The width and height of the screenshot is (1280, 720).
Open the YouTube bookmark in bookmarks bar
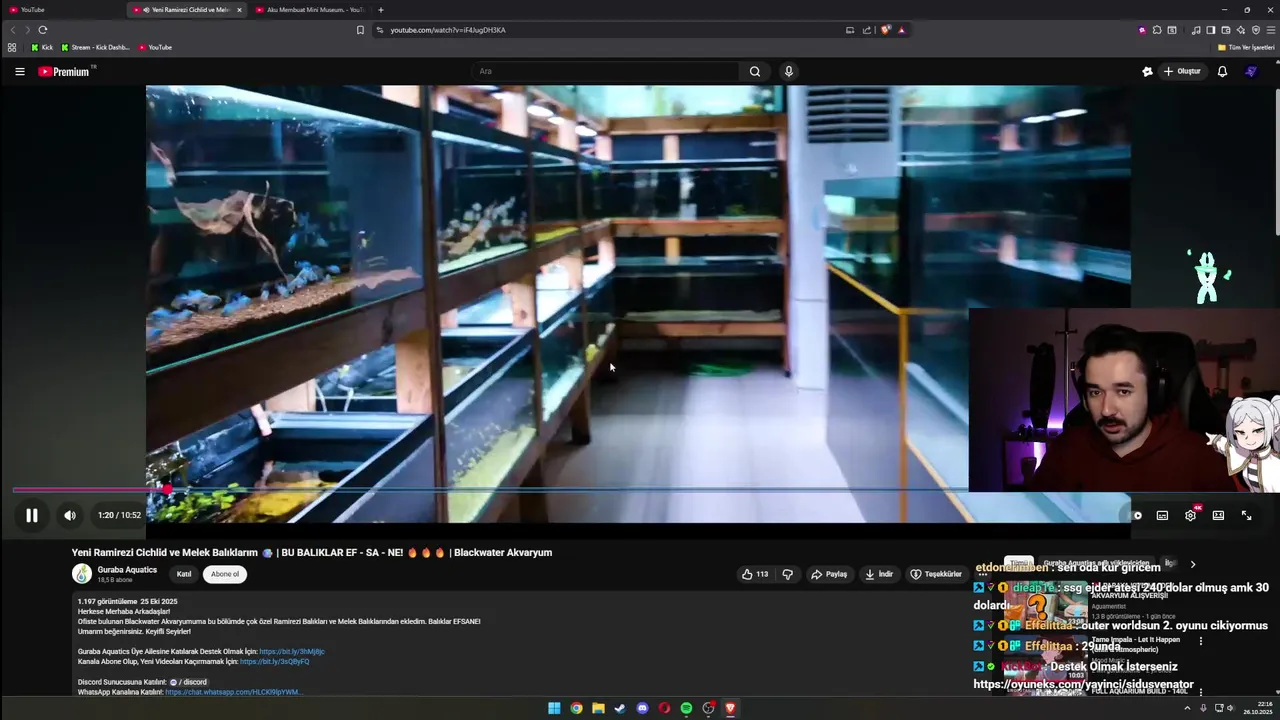click(155, 47)
